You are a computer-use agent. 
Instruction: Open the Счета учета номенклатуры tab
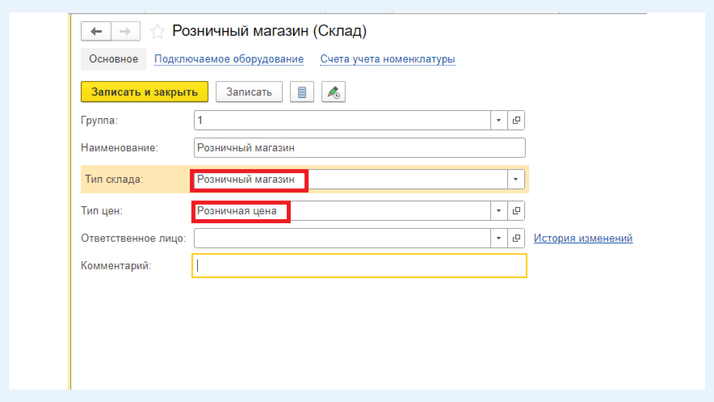pyautogui.click(x=388, y=59)
